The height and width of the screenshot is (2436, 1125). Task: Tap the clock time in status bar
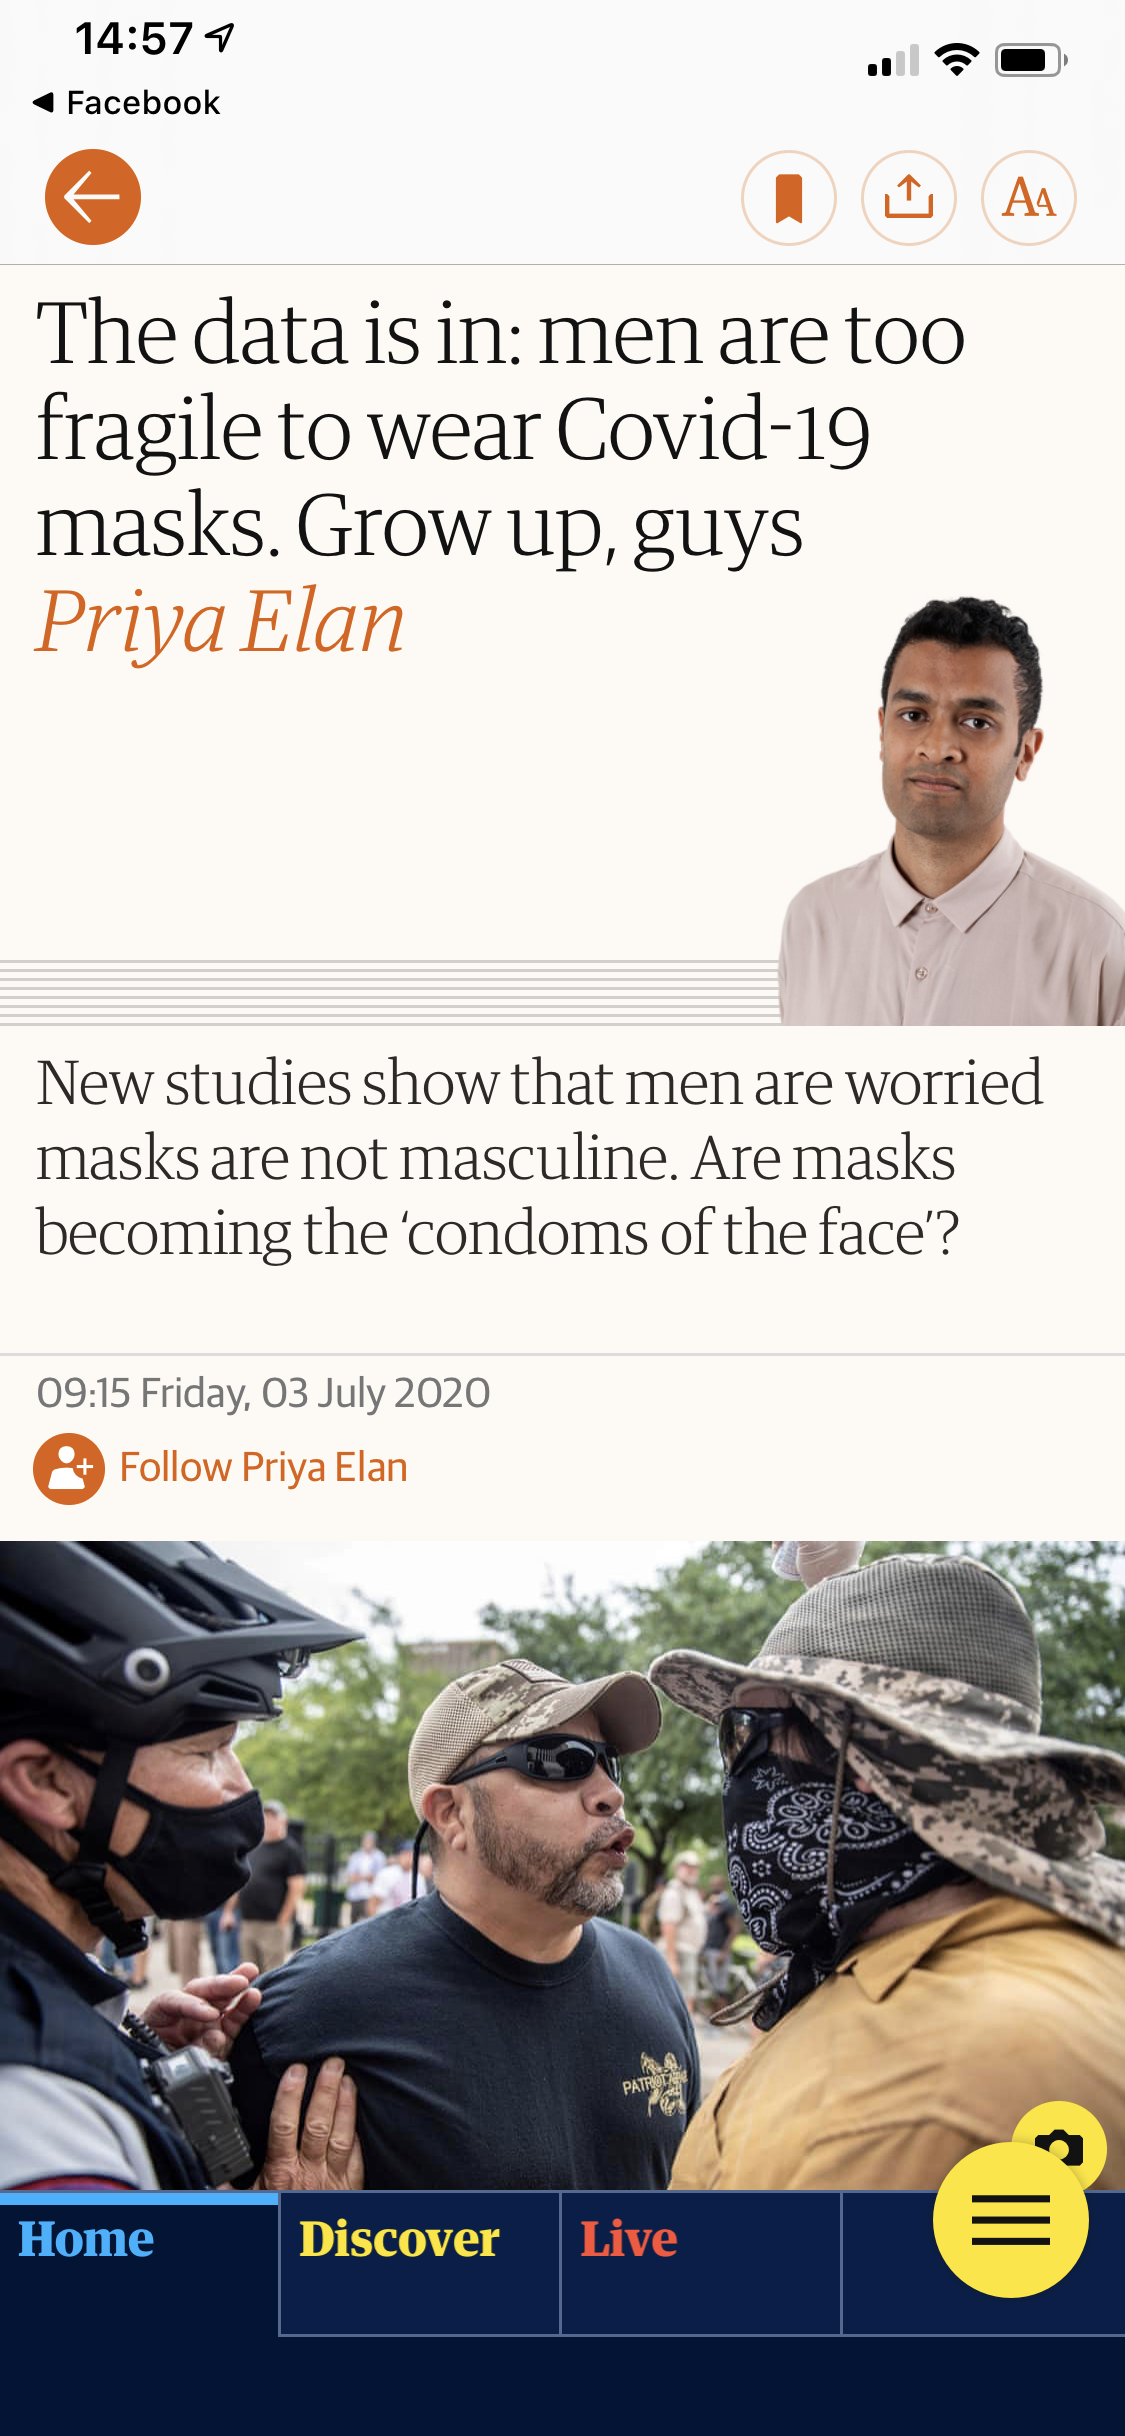pyautogui.click(x=134, y=39)
